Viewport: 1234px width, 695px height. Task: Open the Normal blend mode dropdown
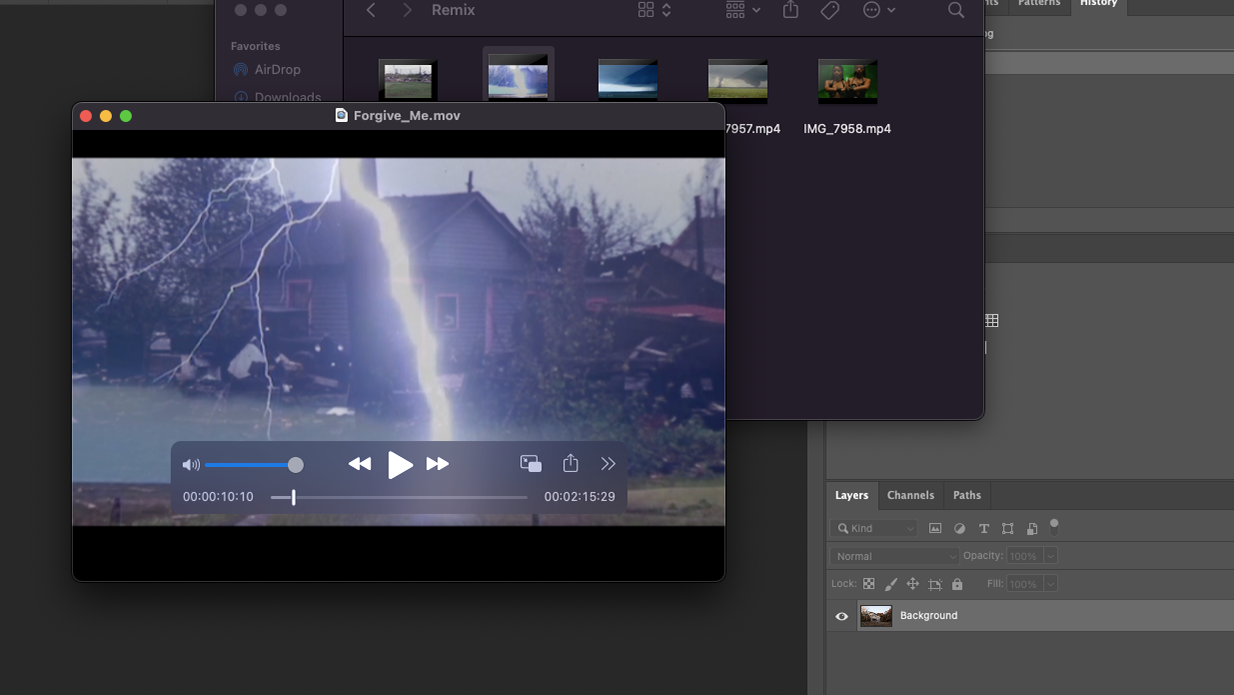(x=894, y=556)
